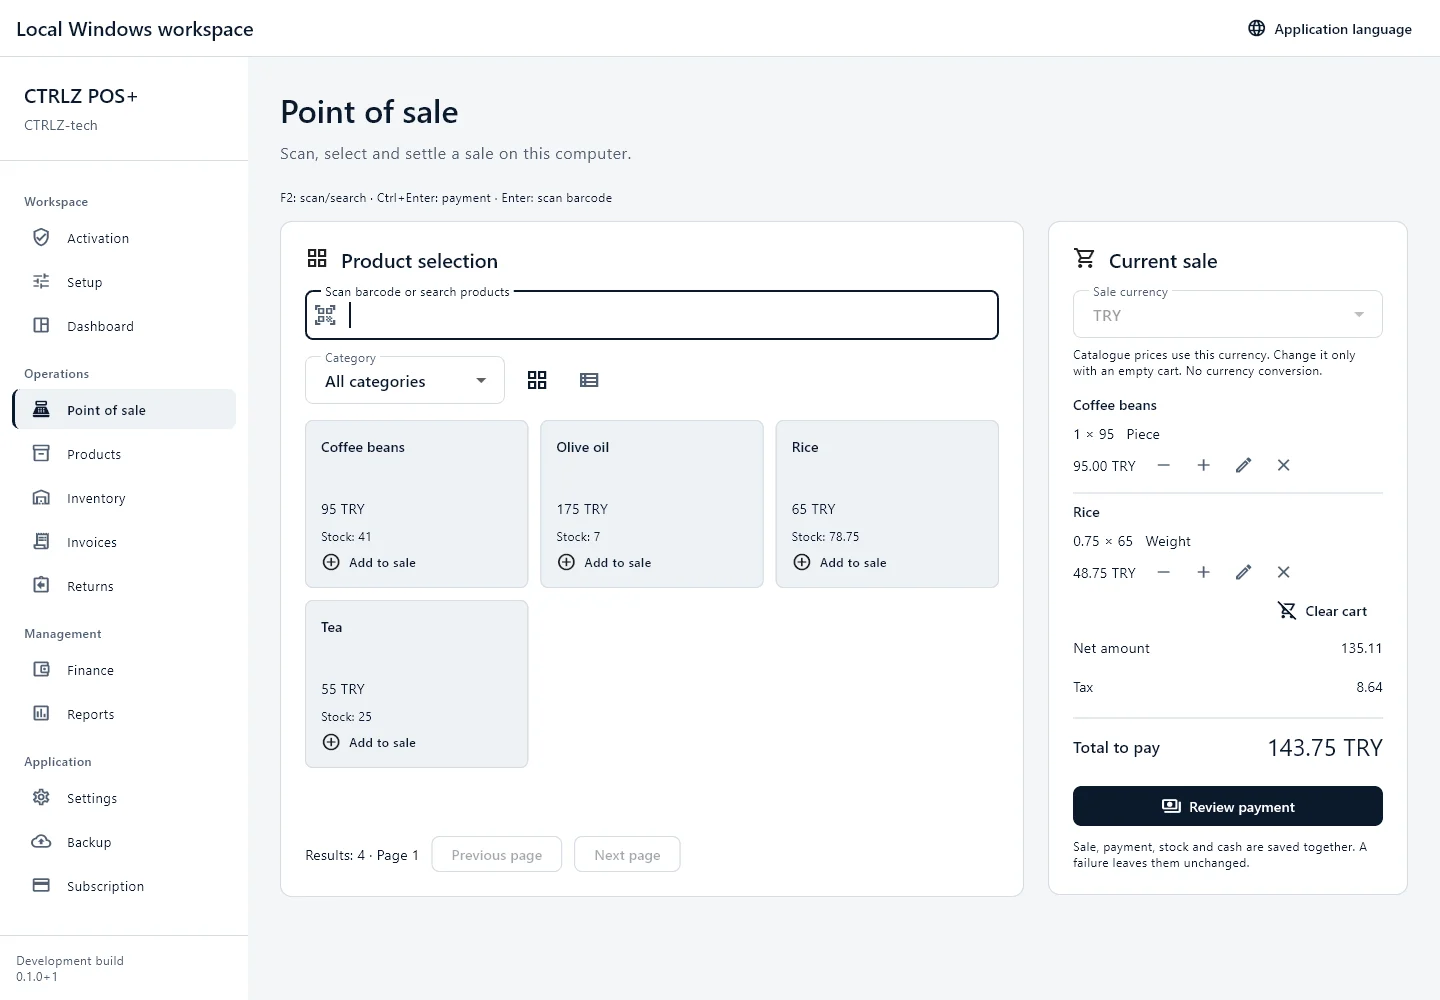This screenshot has width=1440, height=1000.
Task: Edit the Coffee beans cart line
Action: (1244, 465)
